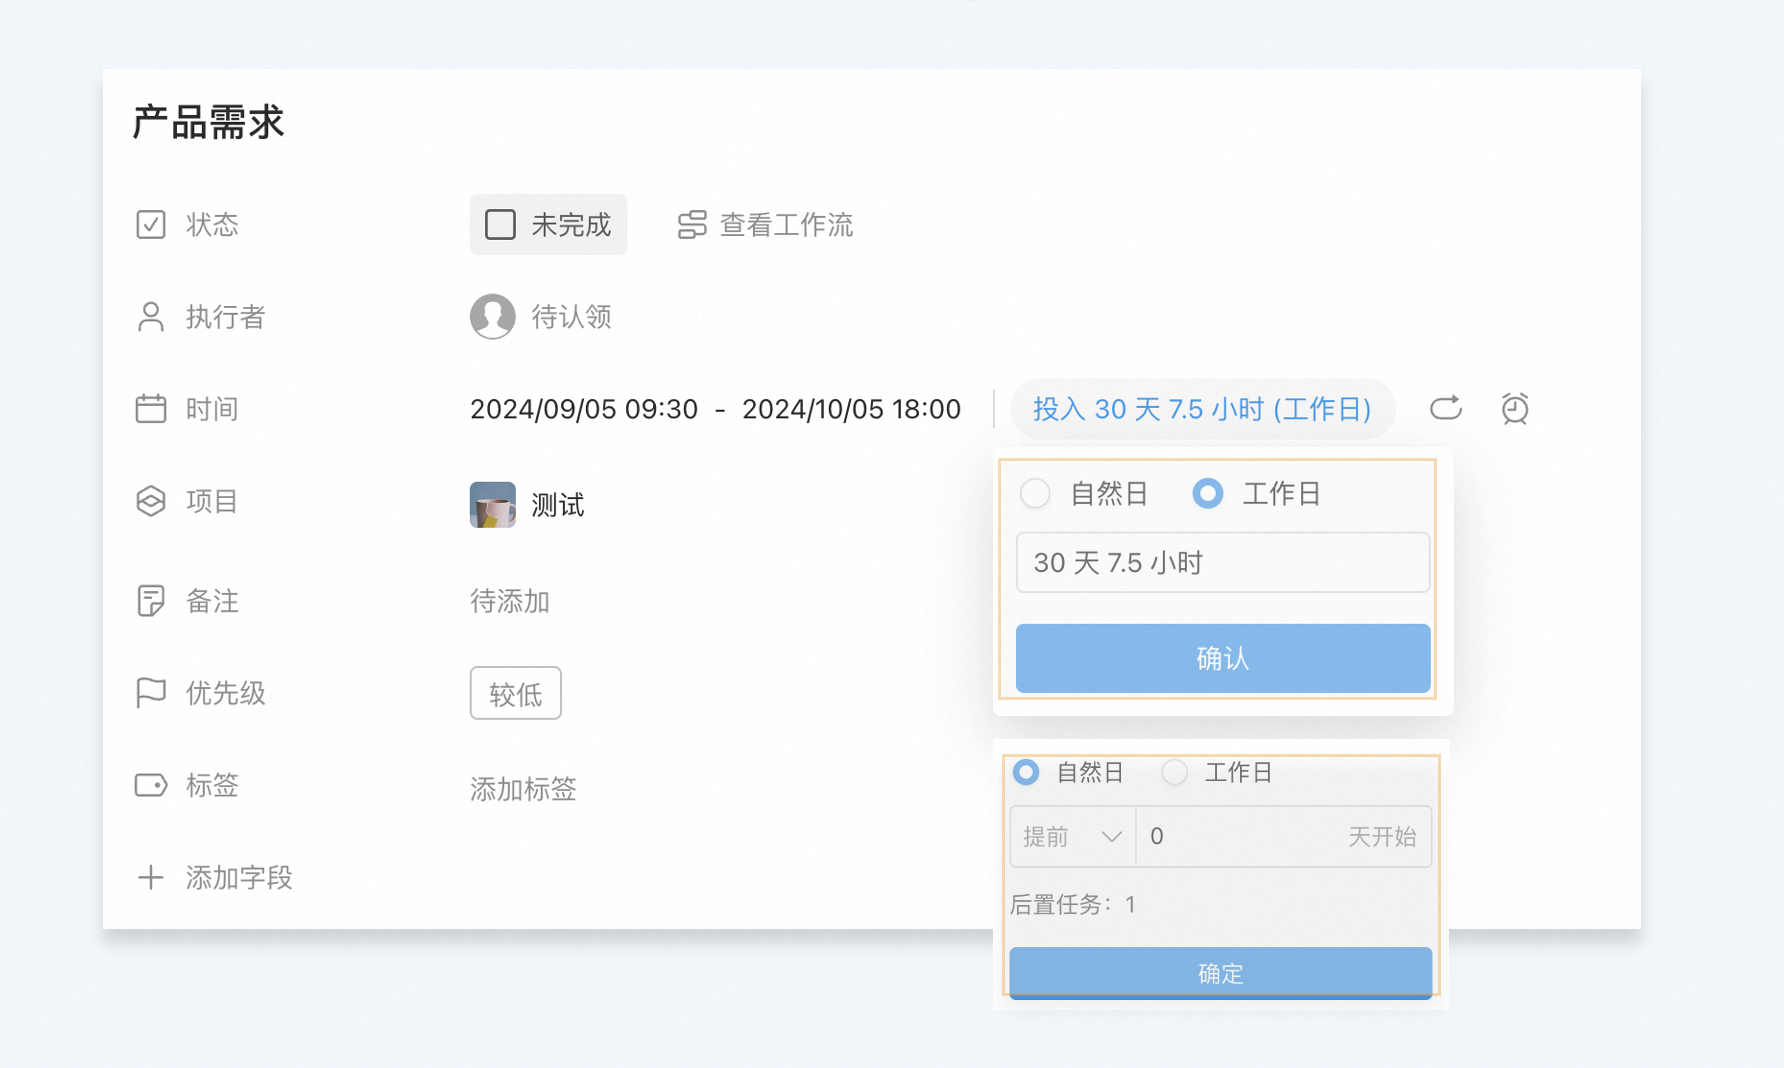Click the plus icon for 添加字段
The height and width of the screenshot is (1068, 1784).
click(151, 877)
